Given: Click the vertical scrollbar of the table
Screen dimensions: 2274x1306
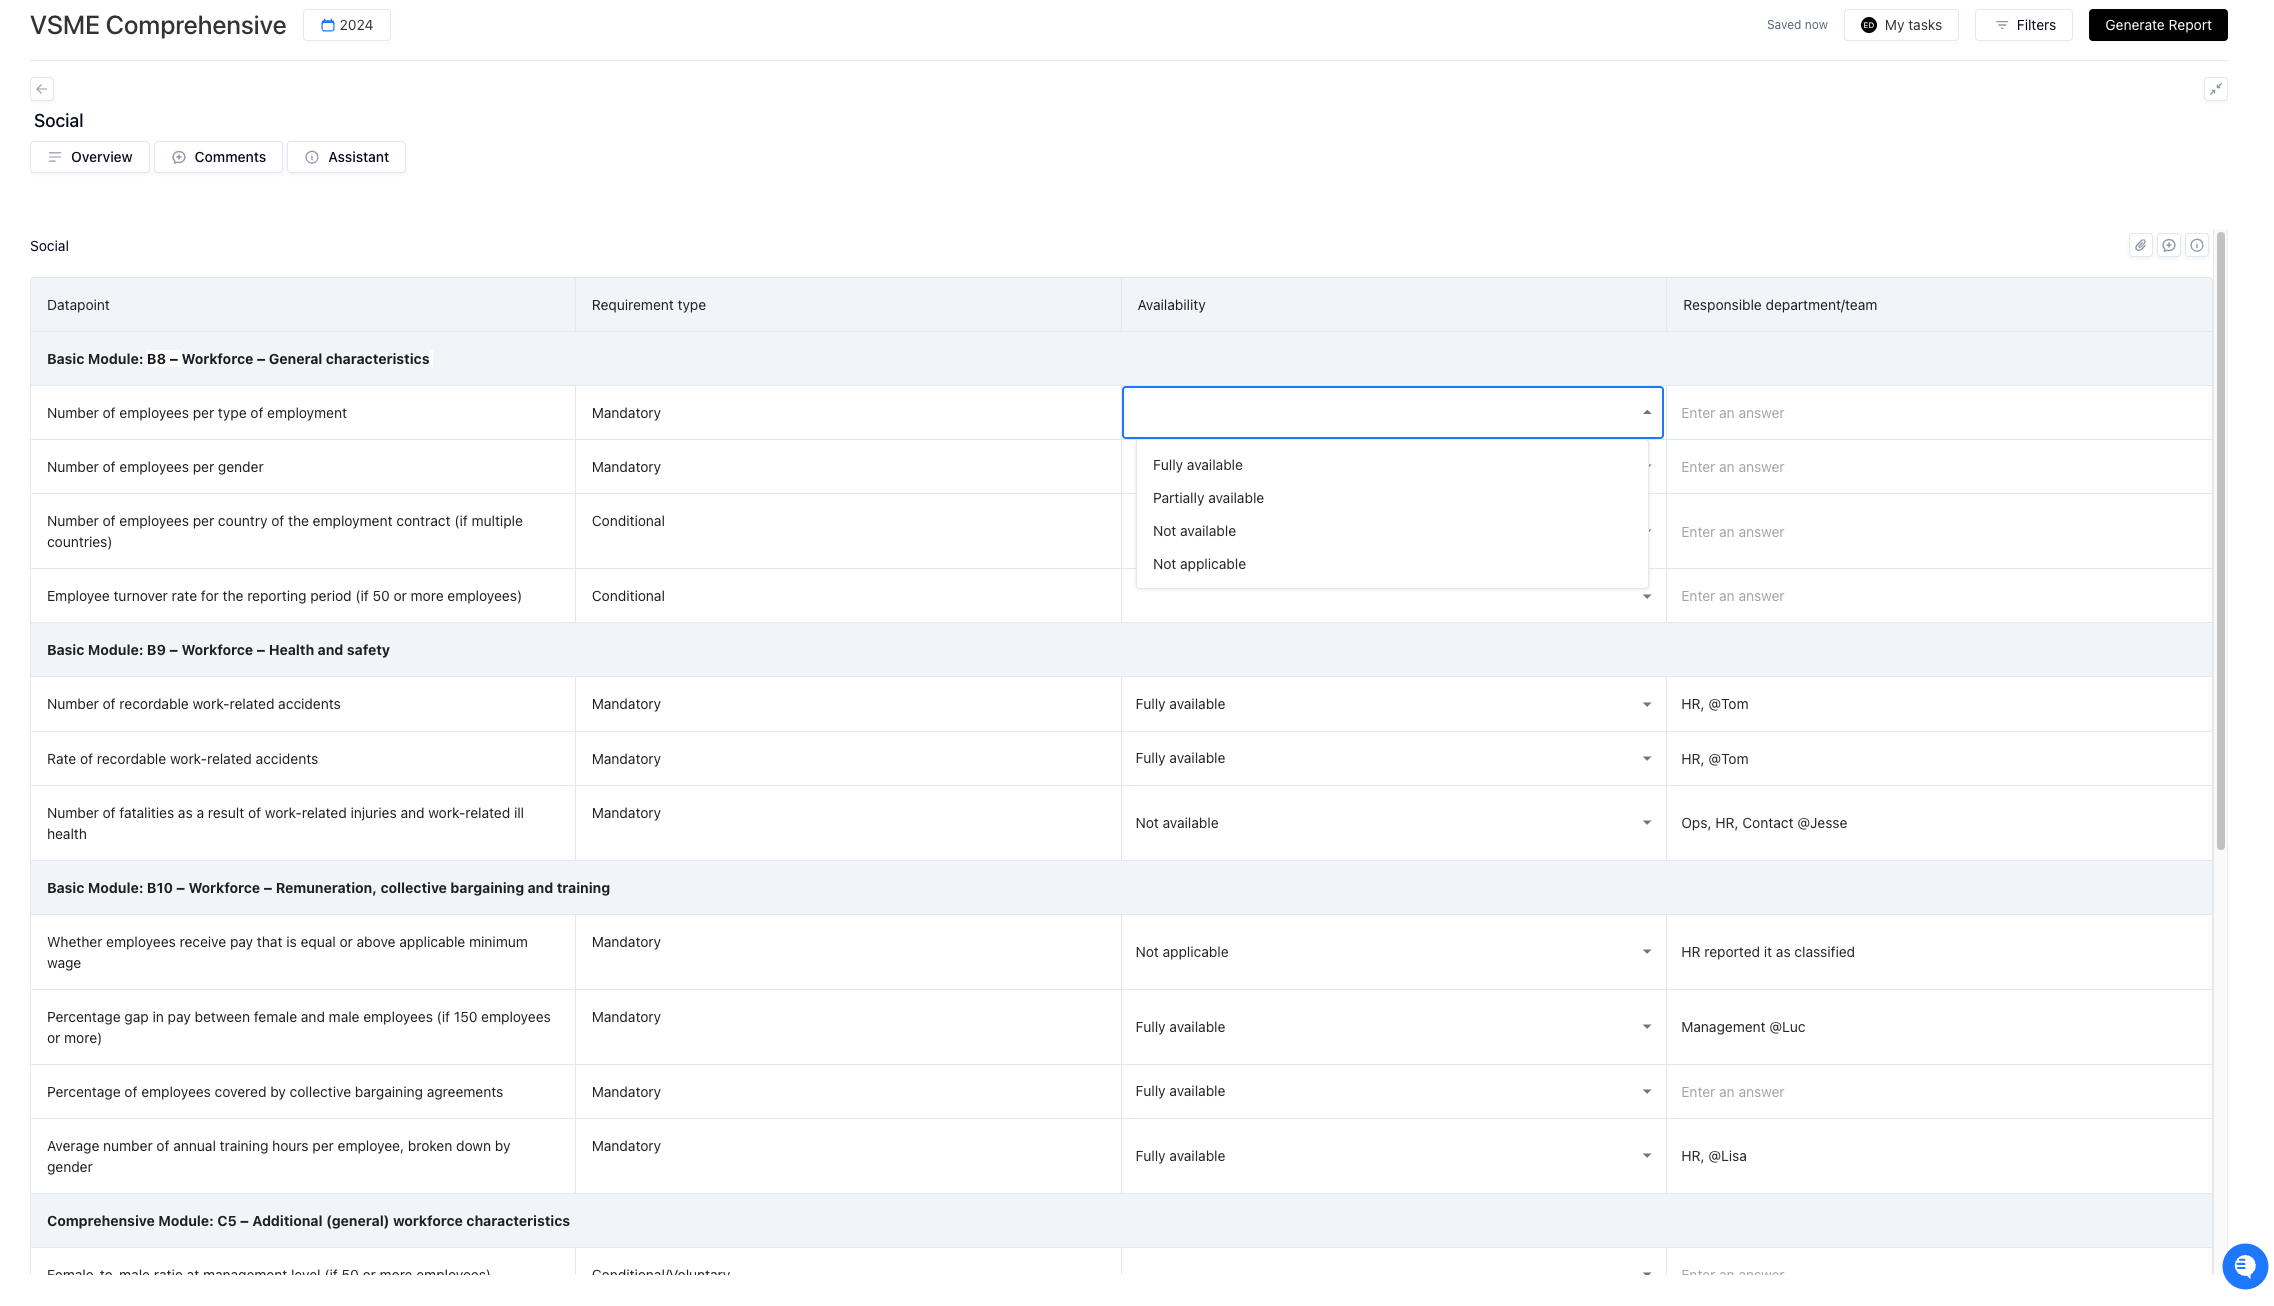Looking at the screenshot, I should click(2220, 540).
